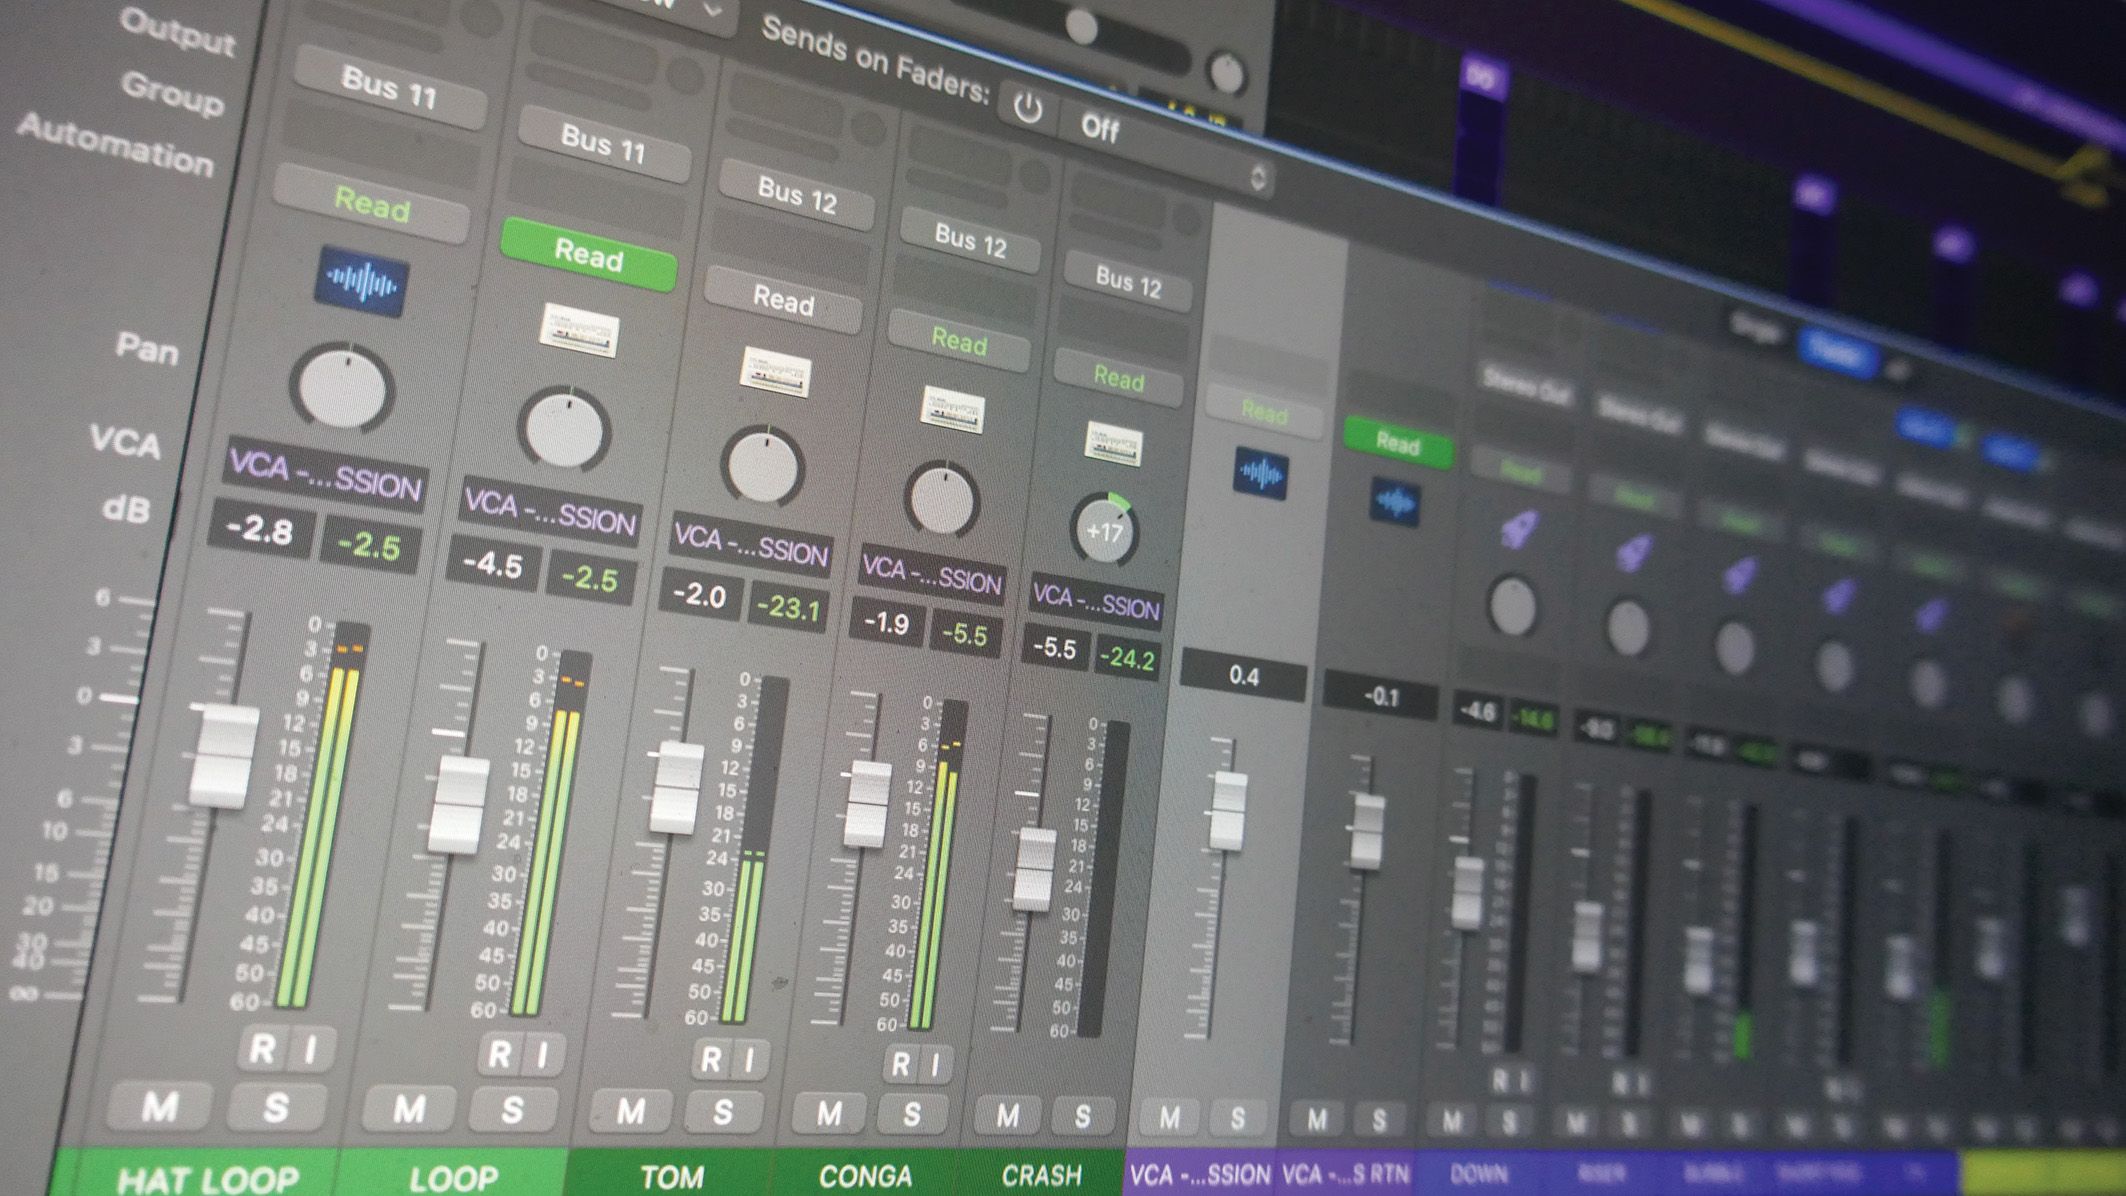Click the -2.8 dB value field on HAT LOOP channel

pos(262,532)
